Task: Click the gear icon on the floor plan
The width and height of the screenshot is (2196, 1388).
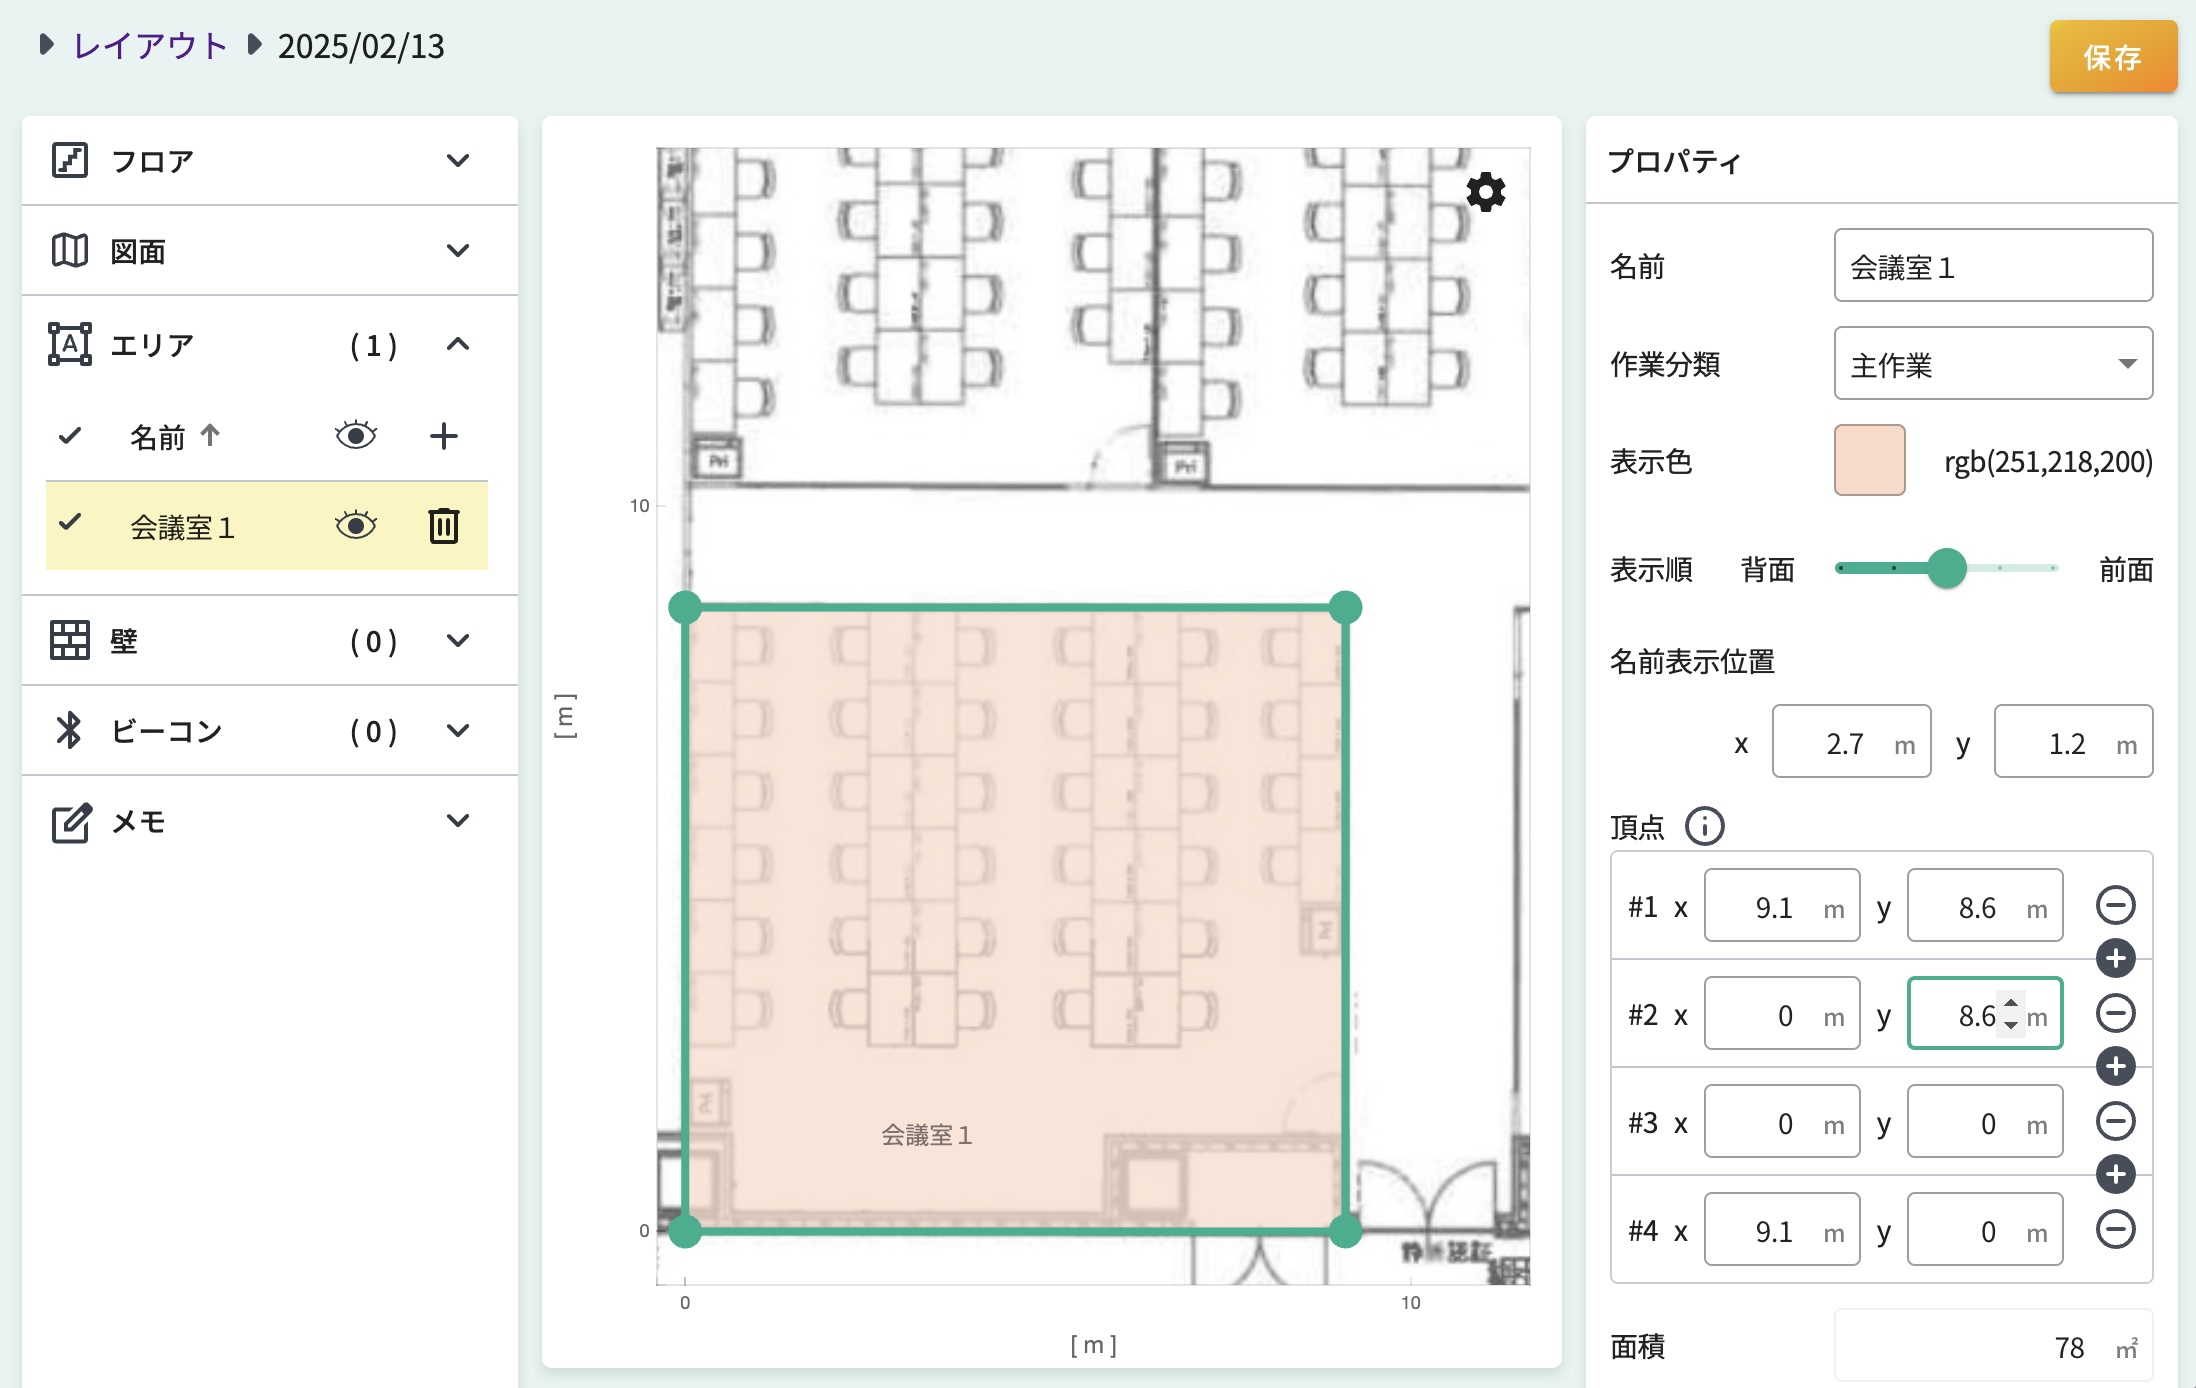Action: [x=1484, y=193]
